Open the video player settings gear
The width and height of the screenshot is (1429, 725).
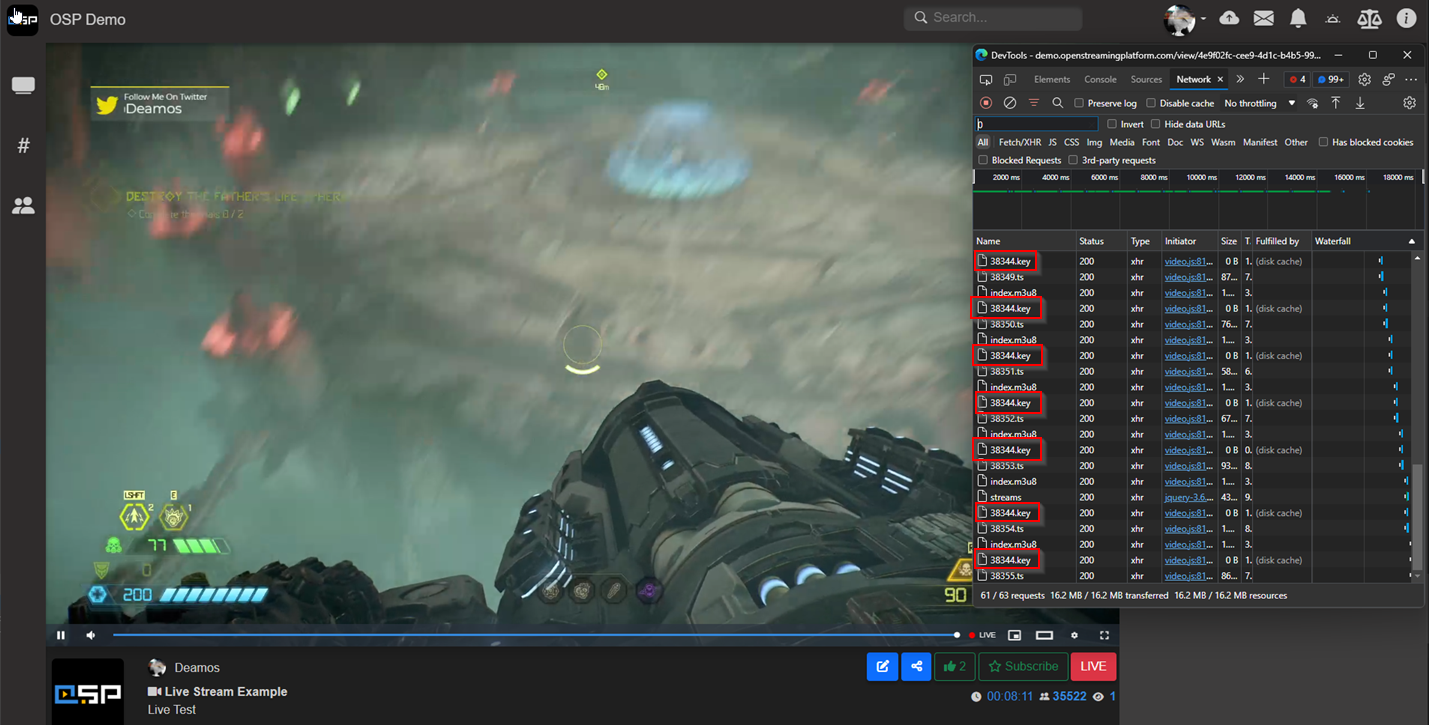click(1075, 635)
